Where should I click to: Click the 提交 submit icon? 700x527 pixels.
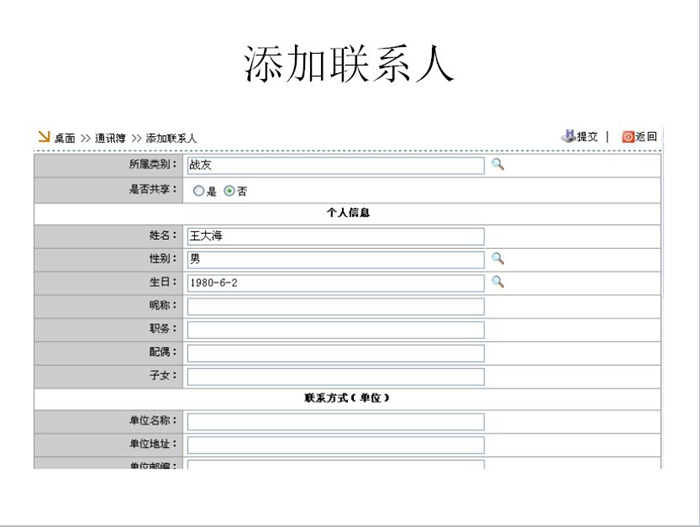click(568, 136)
